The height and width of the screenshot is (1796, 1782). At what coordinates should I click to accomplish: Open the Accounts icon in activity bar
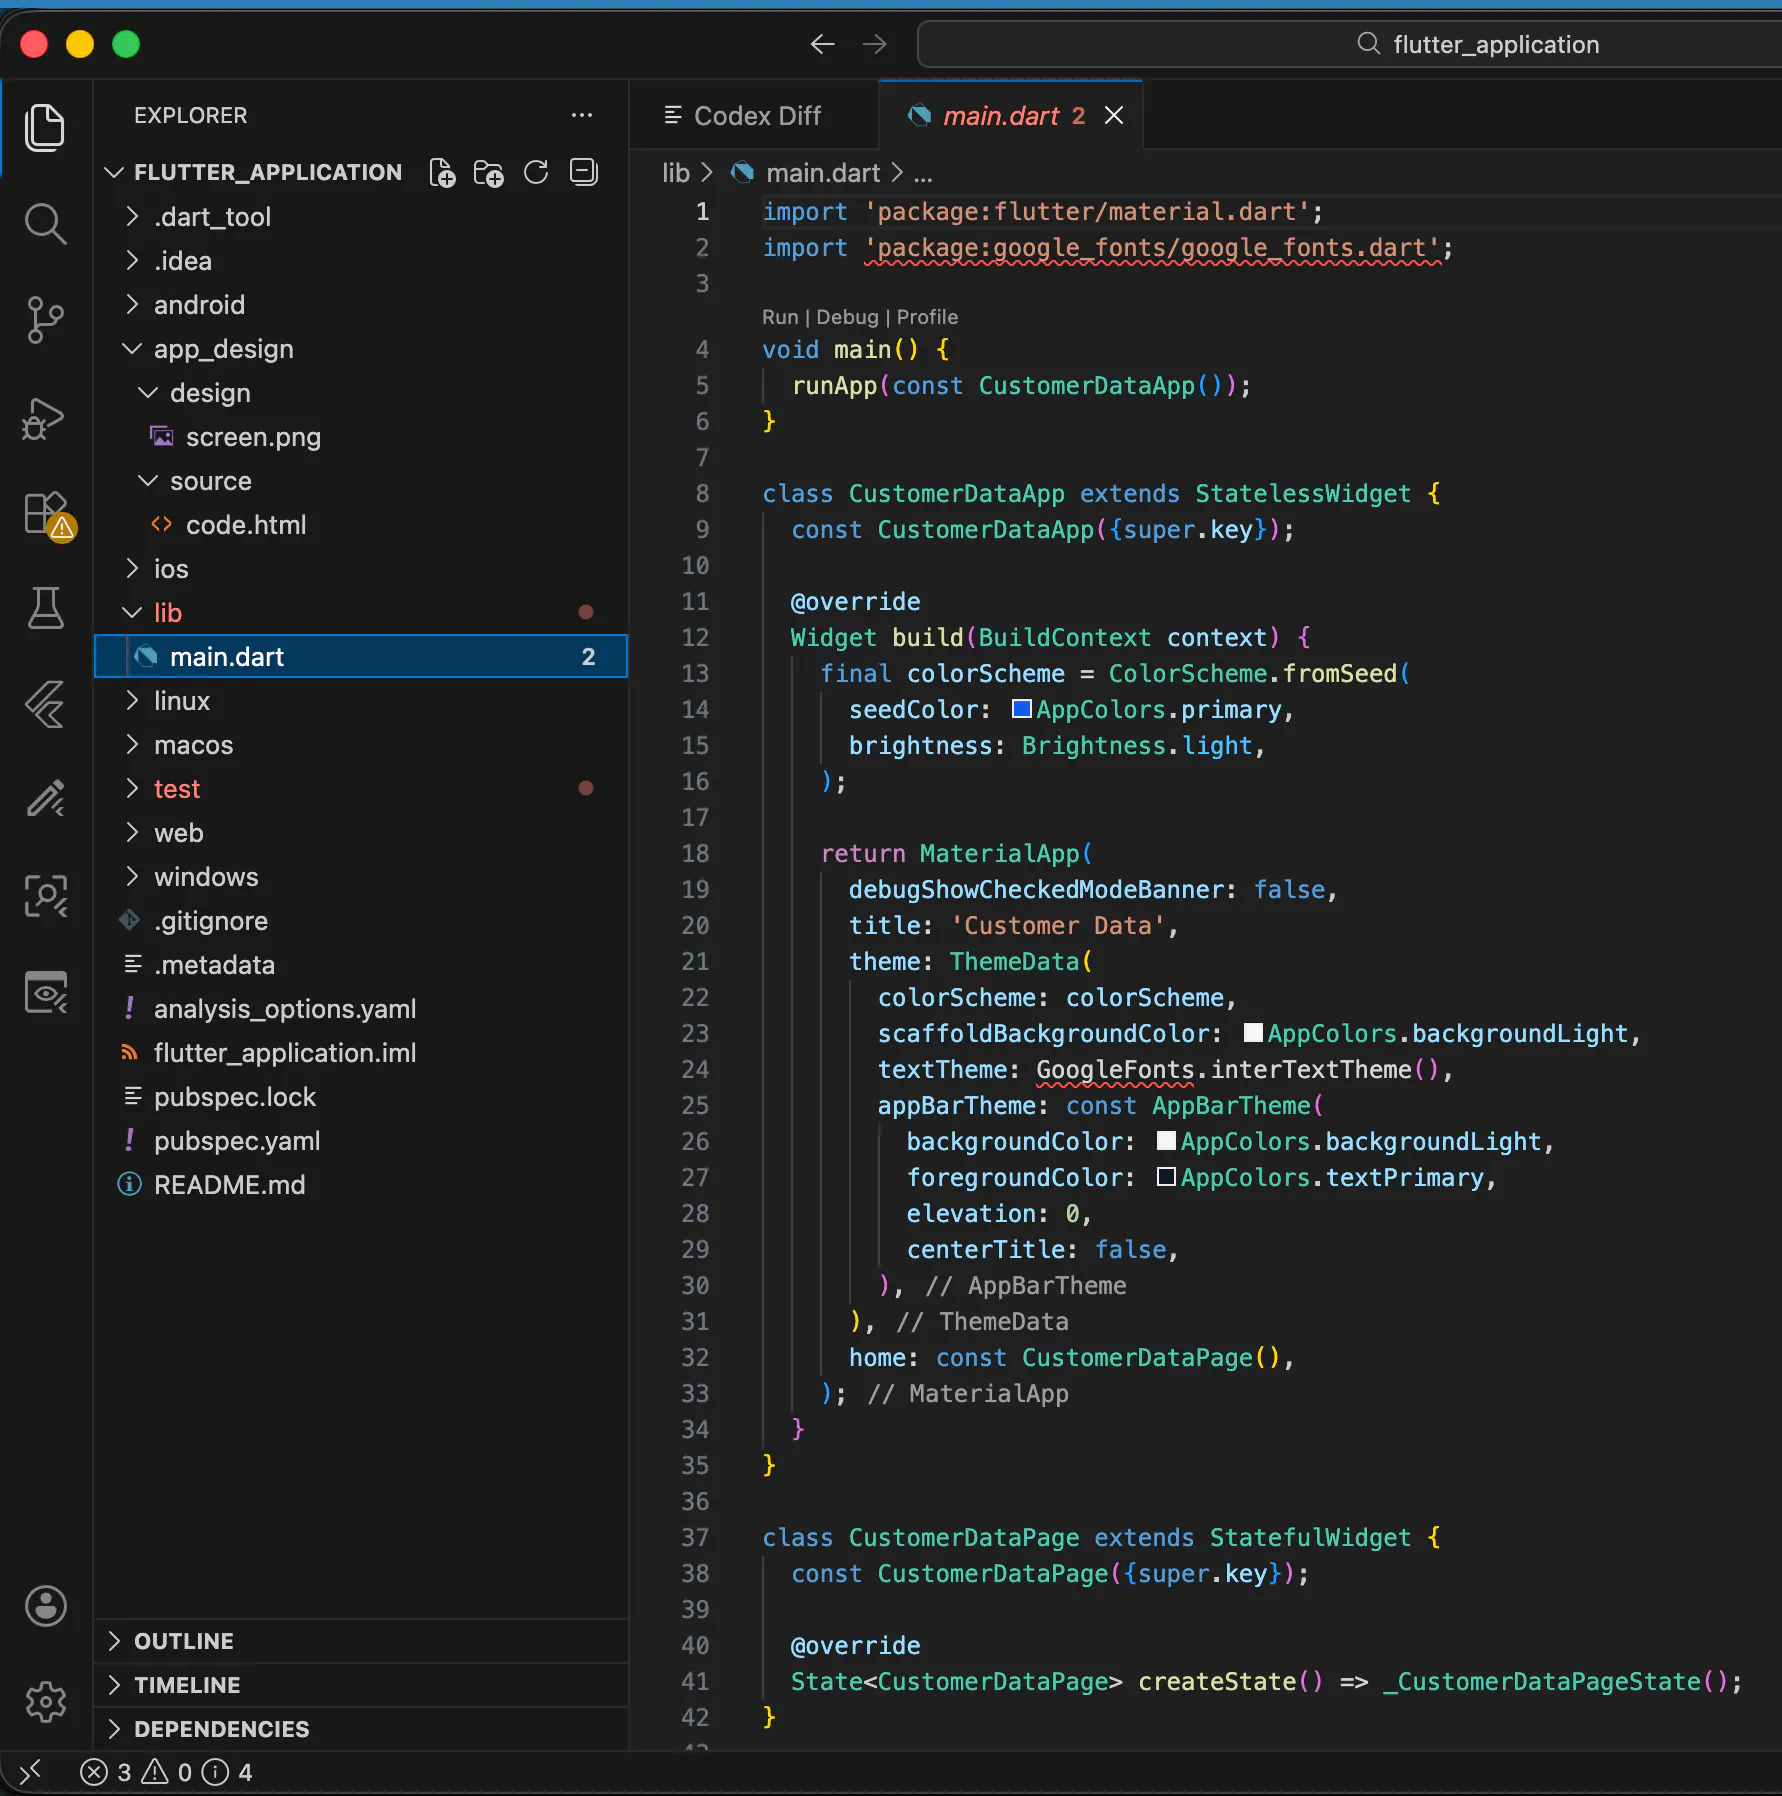pos(45,1607)
